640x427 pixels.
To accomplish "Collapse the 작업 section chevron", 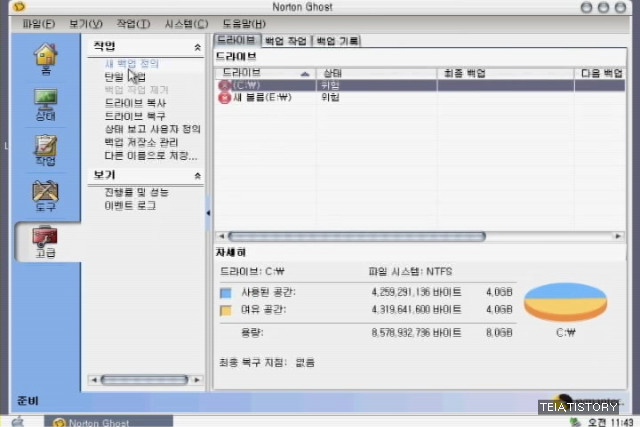I will (x=198, y=47).
